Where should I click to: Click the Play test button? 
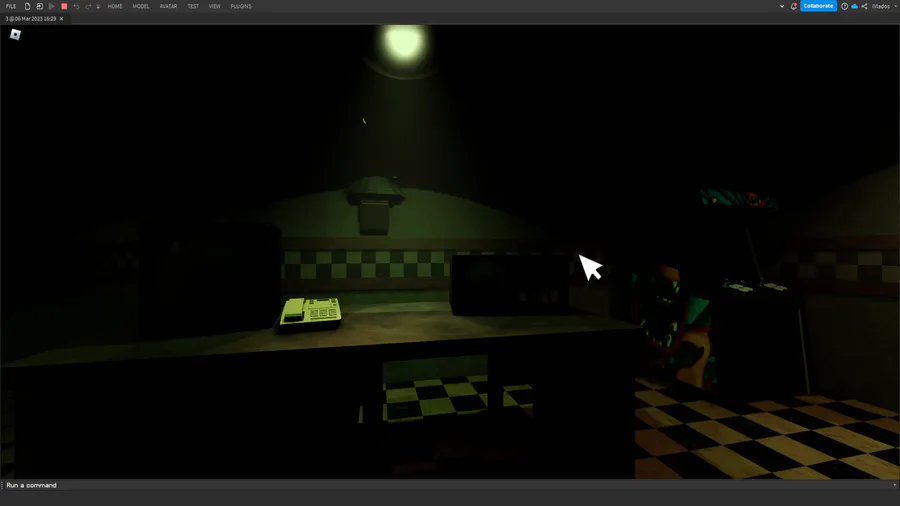52,6
